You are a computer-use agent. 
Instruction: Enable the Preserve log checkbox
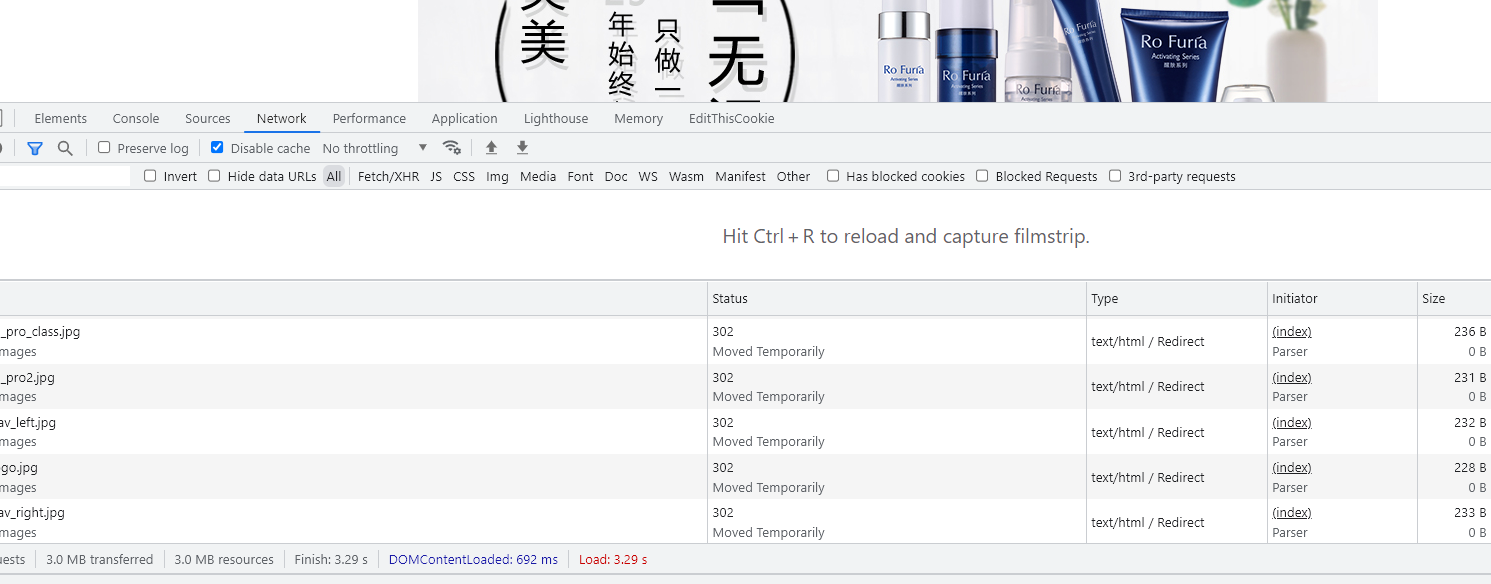click(104, 148)
